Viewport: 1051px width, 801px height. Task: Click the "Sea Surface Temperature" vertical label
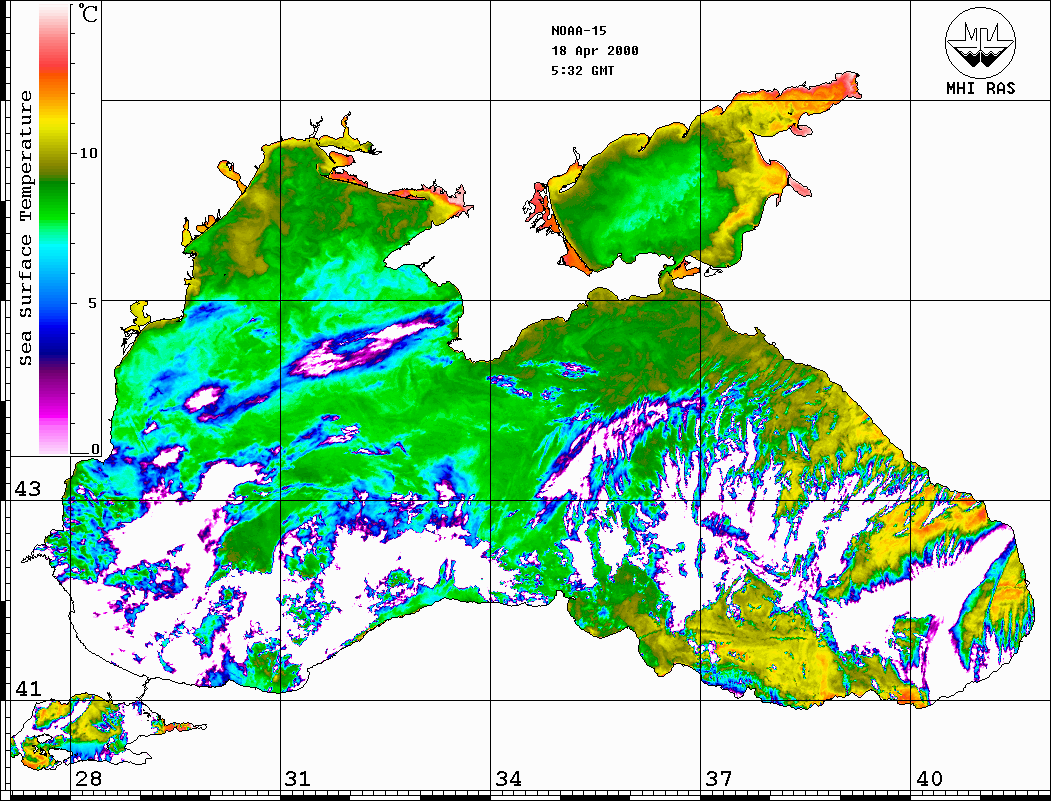click(x=25, y=228)
